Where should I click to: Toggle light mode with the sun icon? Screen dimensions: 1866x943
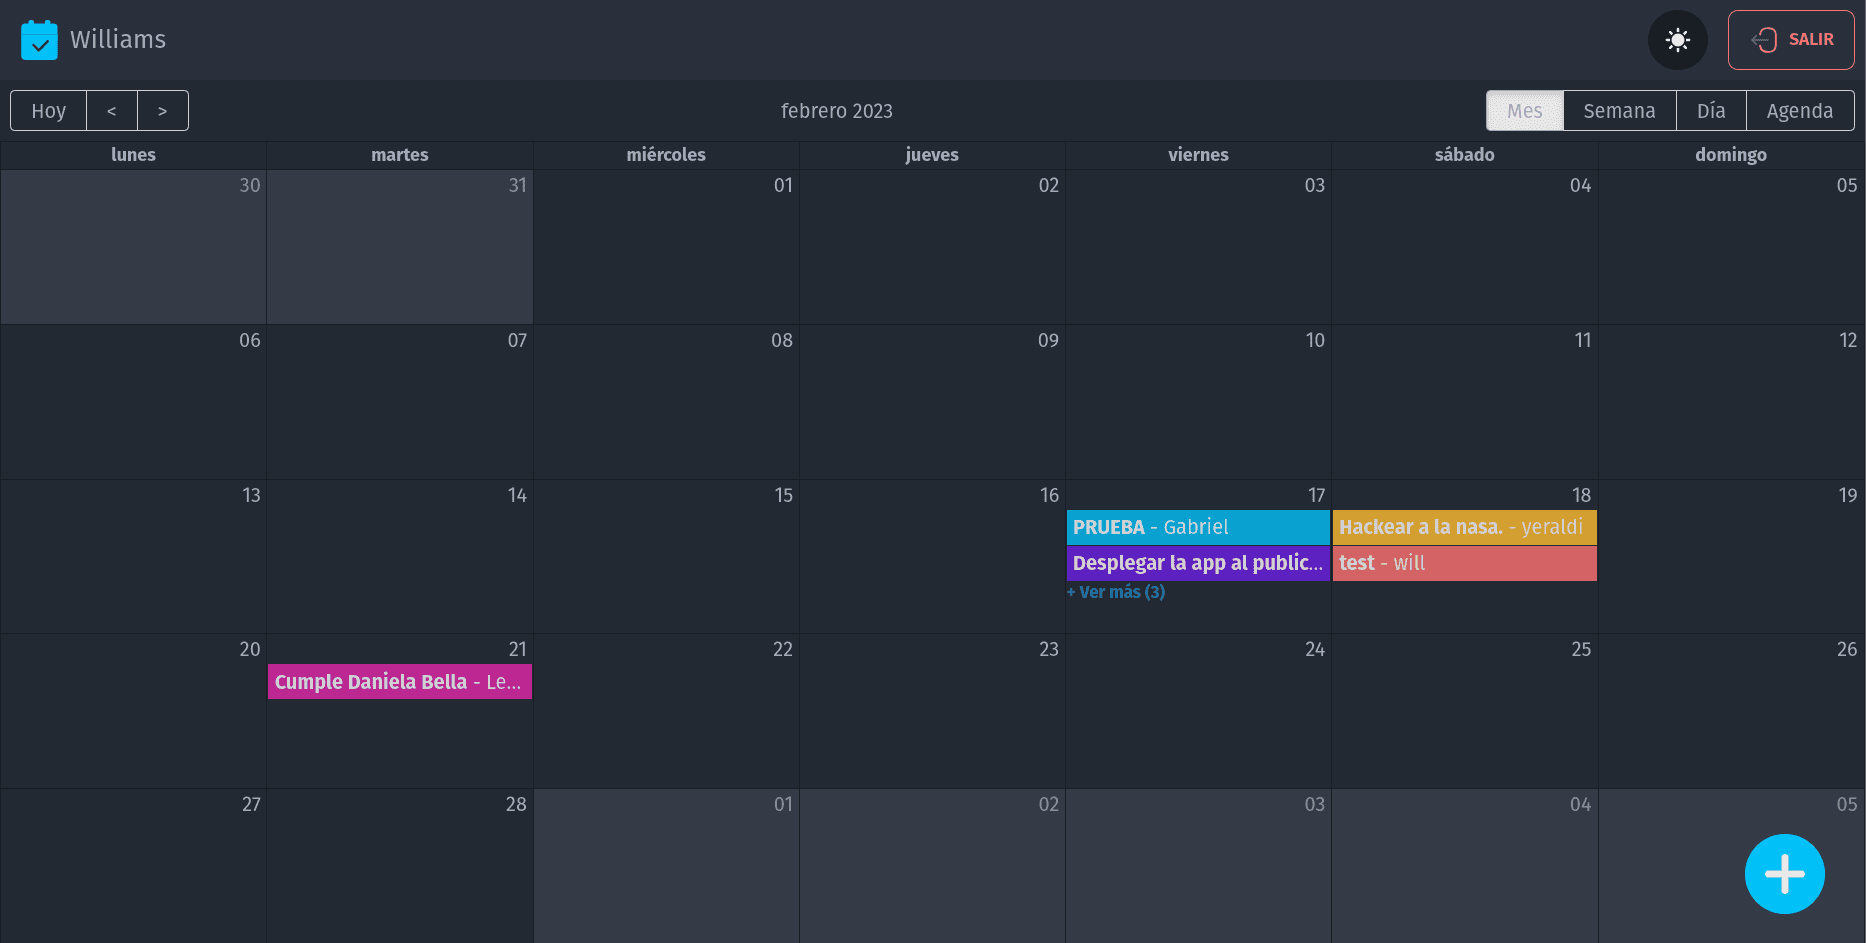click(1678, 40)
